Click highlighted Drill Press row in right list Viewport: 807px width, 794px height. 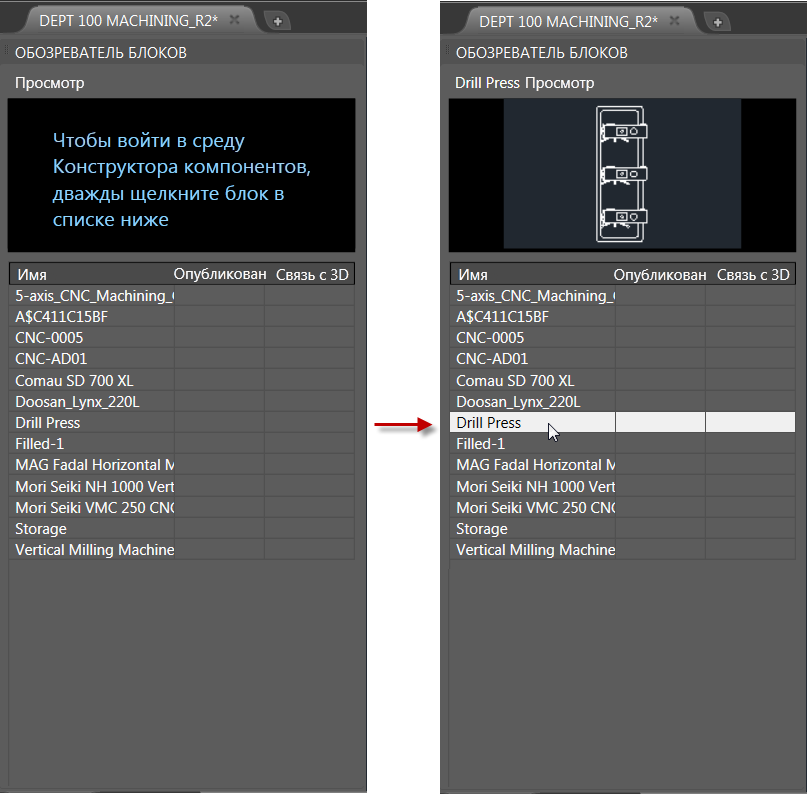[623, 423]
